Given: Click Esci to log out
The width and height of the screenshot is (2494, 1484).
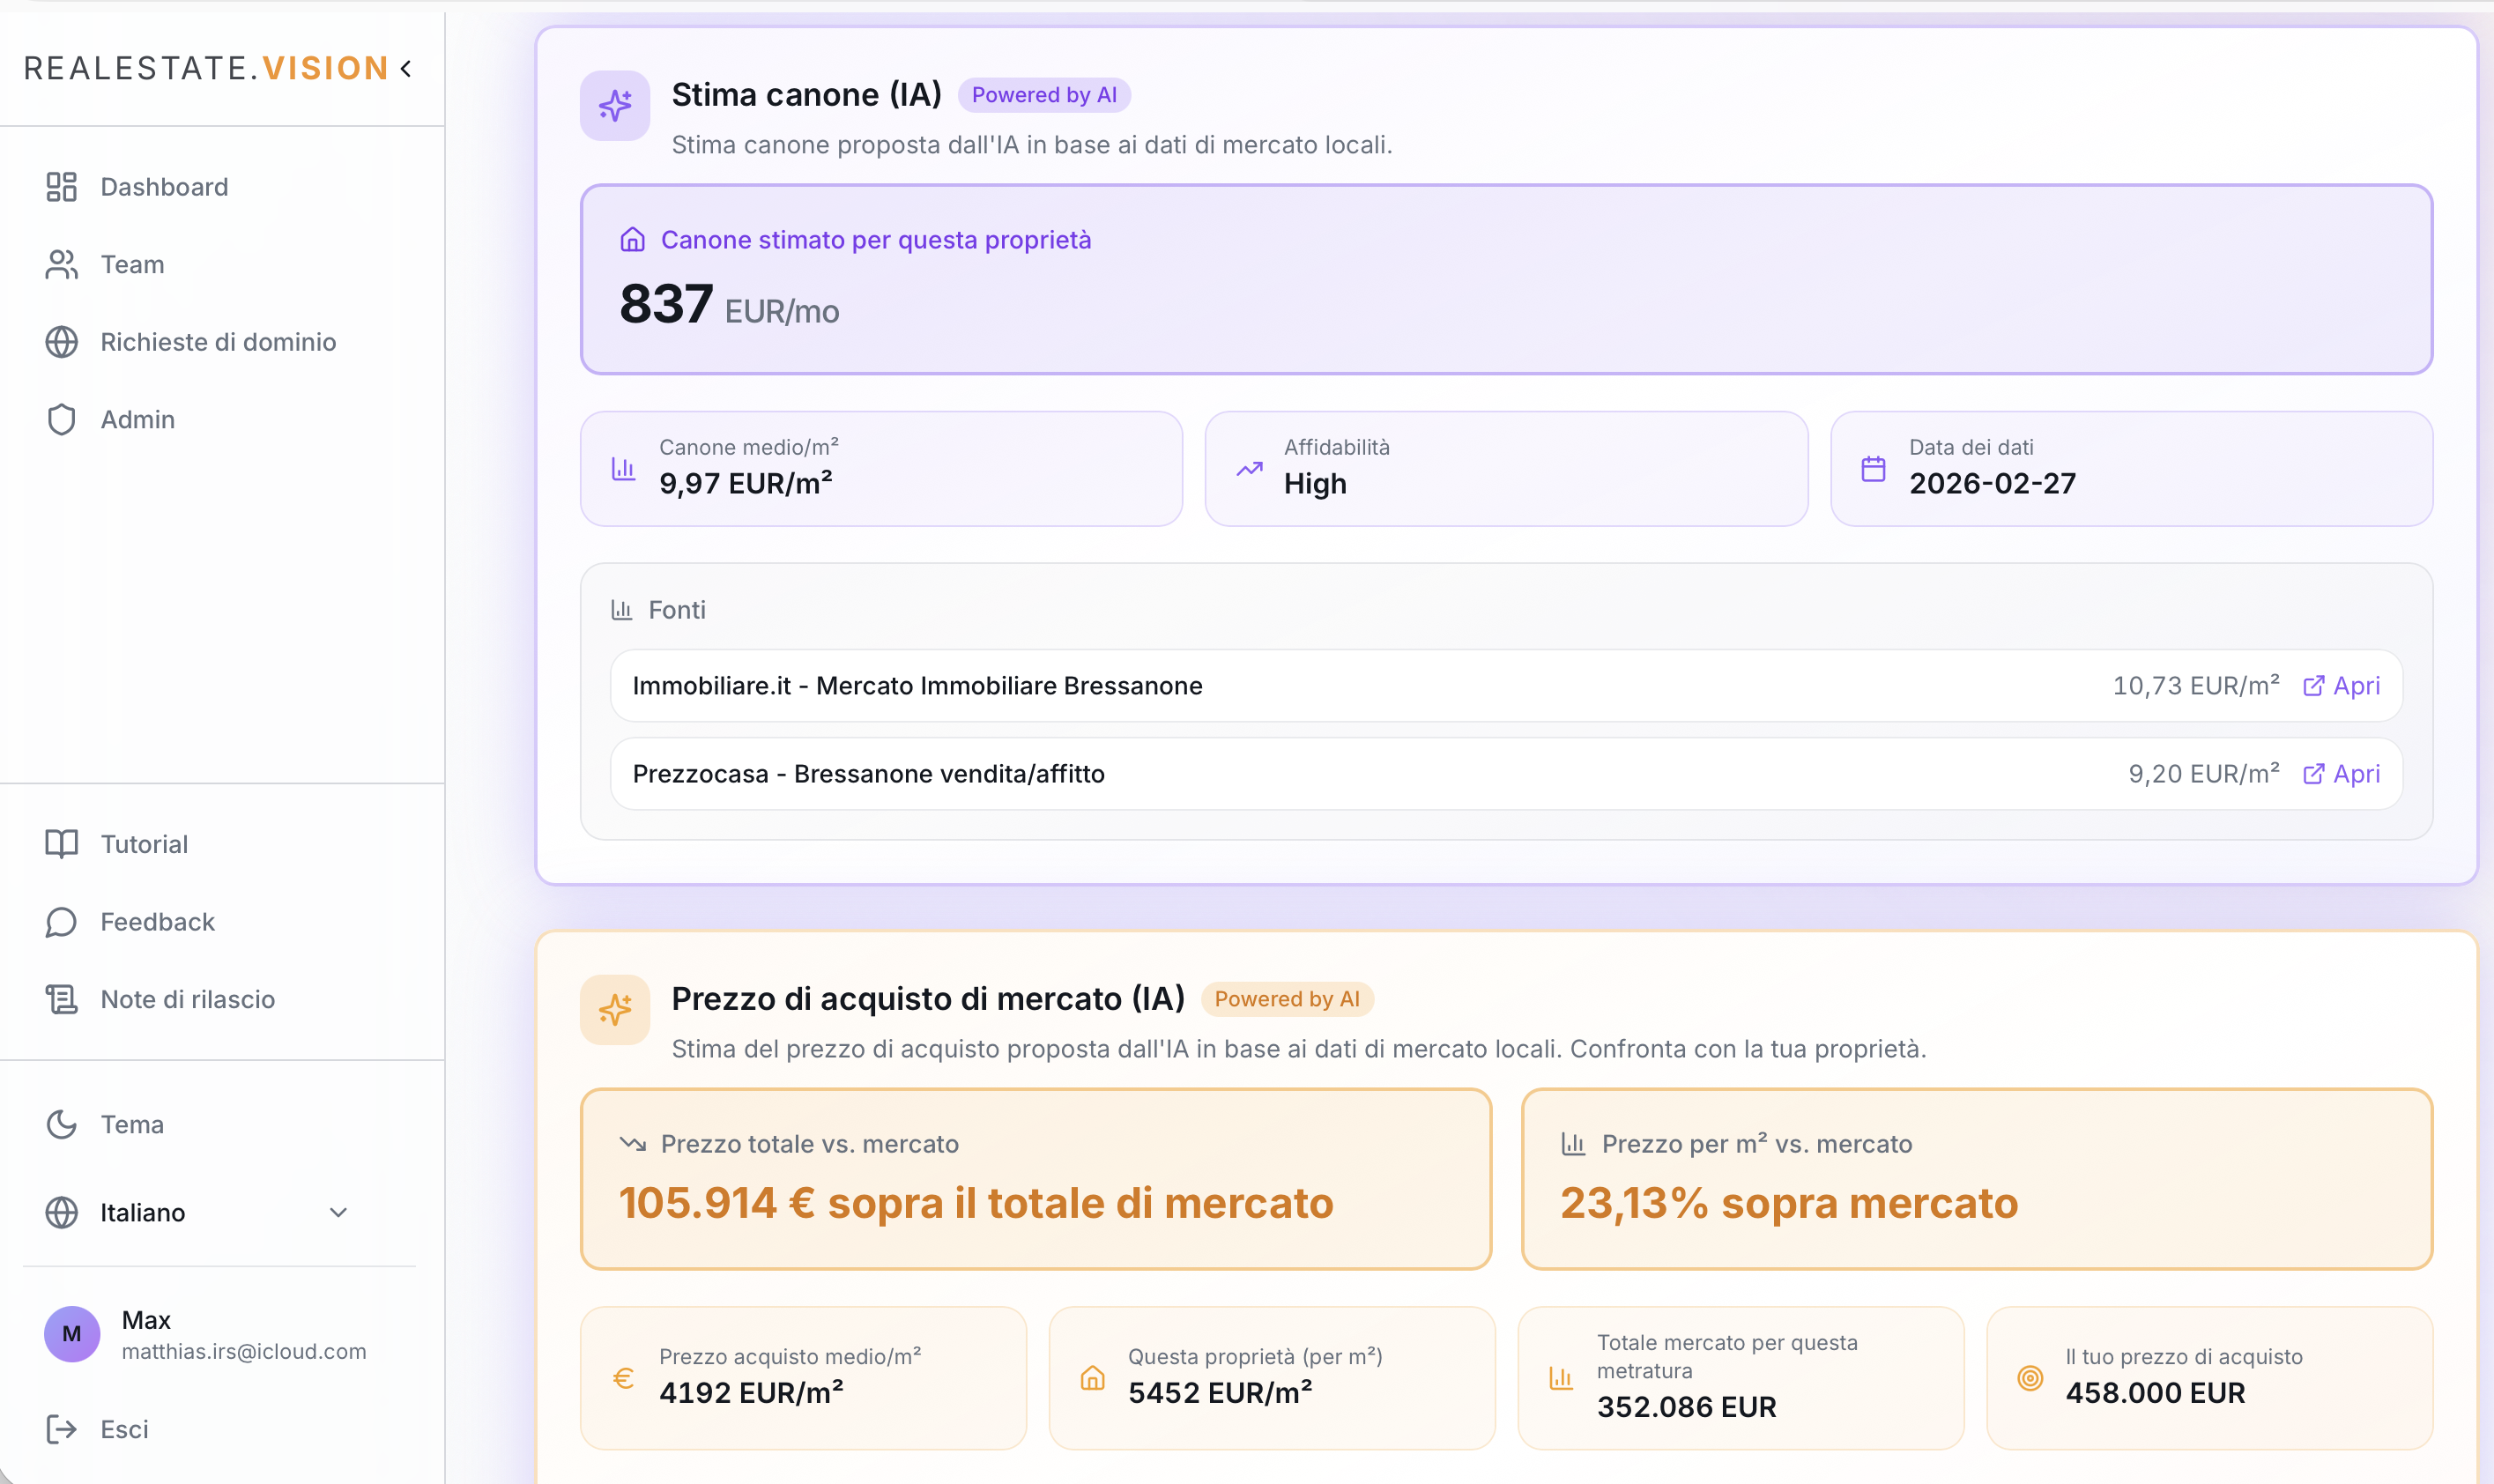Looking at the screenshot, I should [124, 1429].
